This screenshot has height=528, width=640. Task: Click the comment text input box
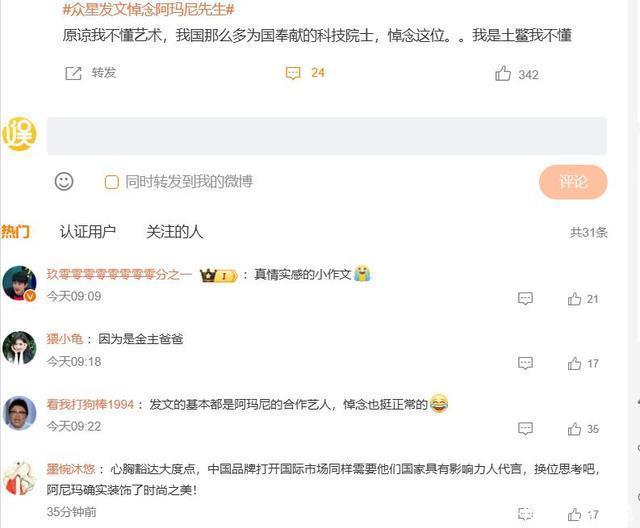327,136
